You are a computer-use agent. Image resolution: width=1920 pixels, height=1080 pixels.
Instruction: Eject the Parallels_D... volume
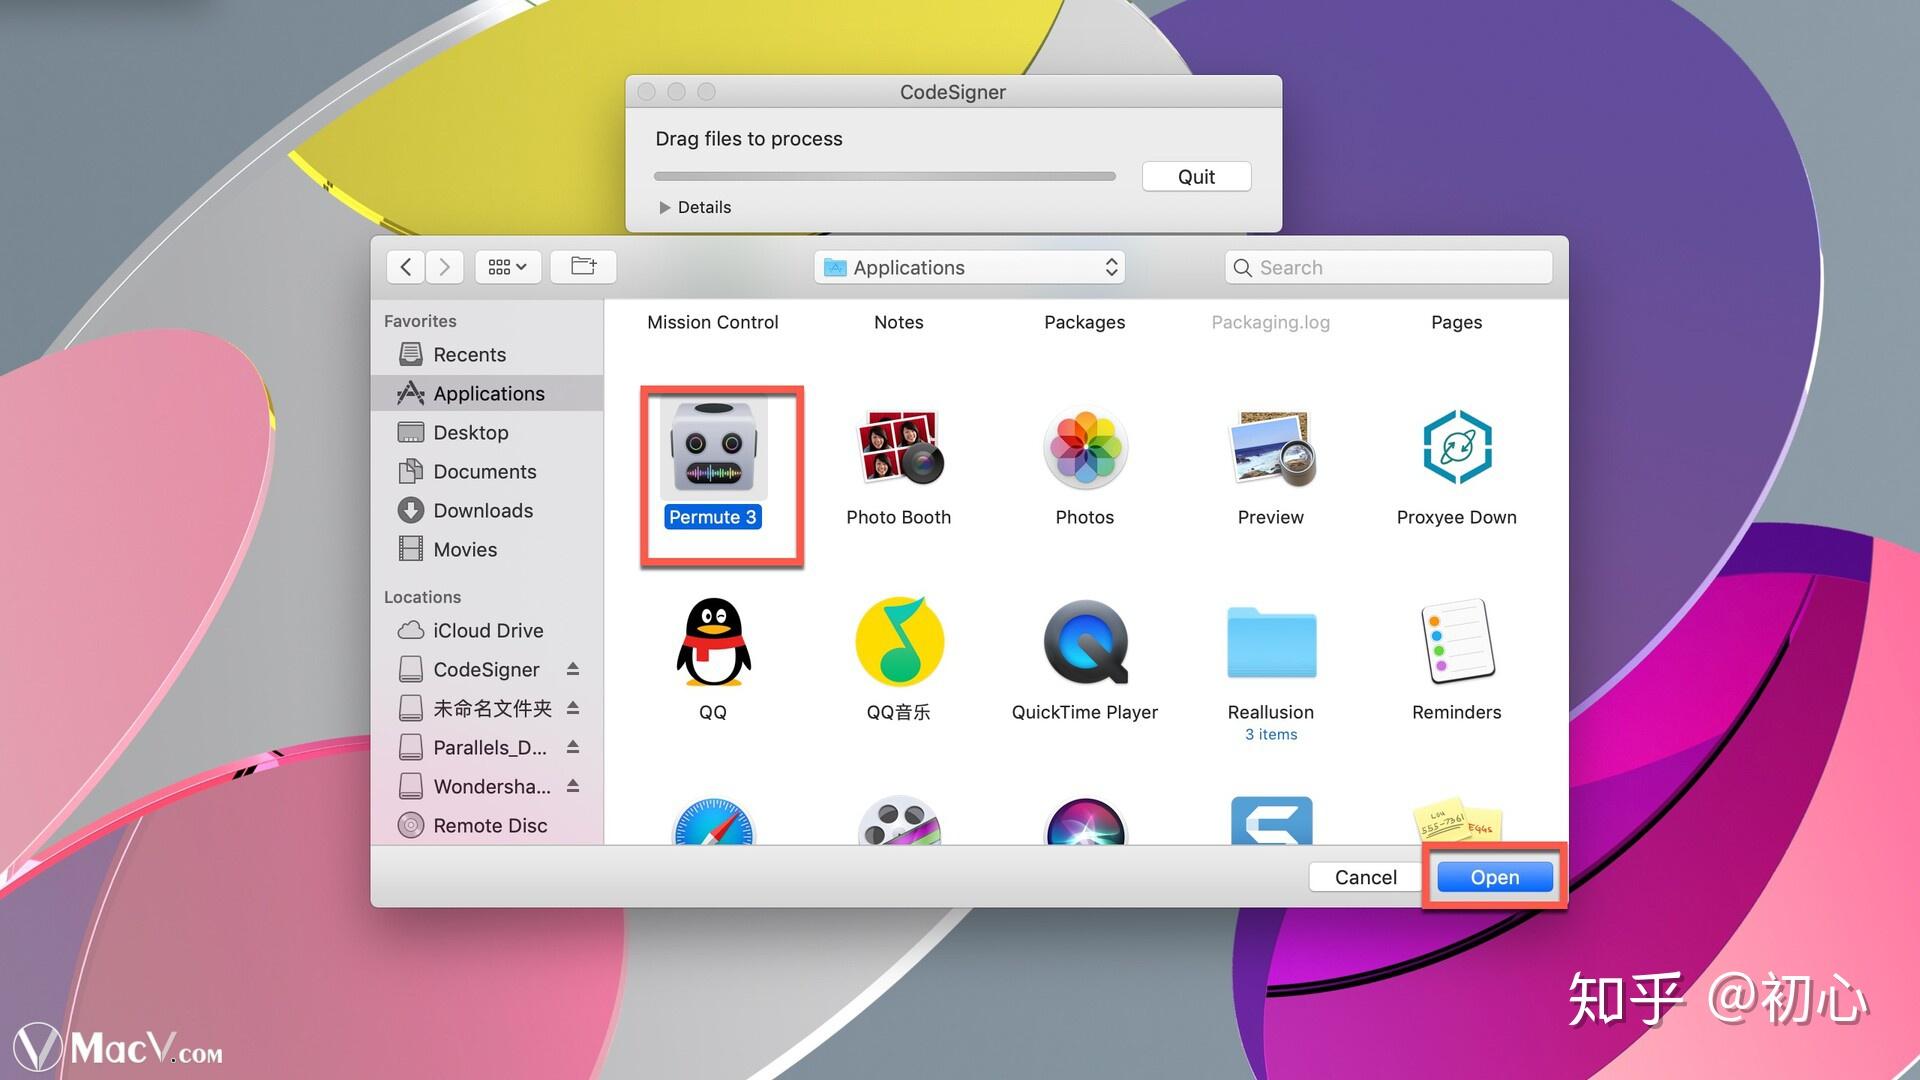(x=573, y=747)
